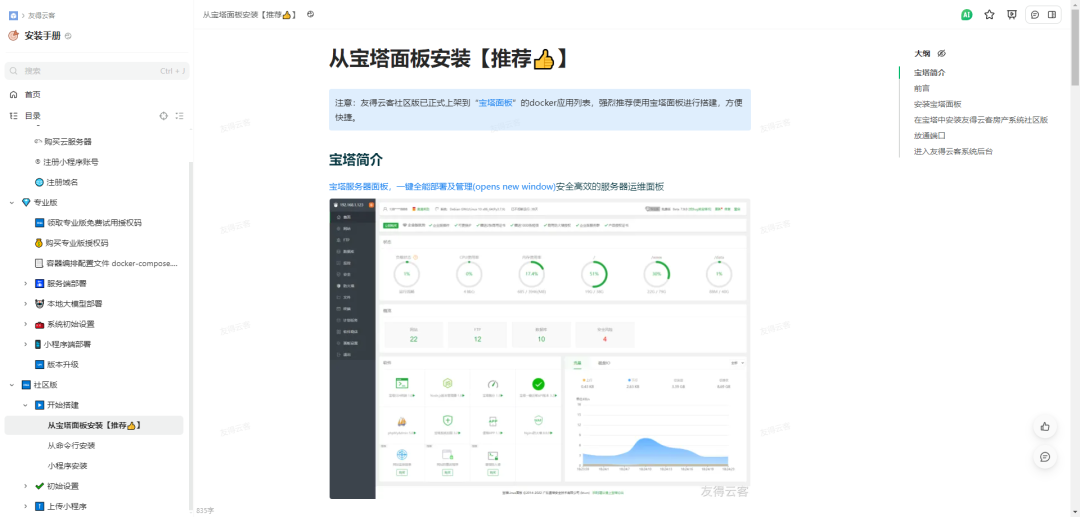
Task: Click the search box 搜索
Action: 96,71
